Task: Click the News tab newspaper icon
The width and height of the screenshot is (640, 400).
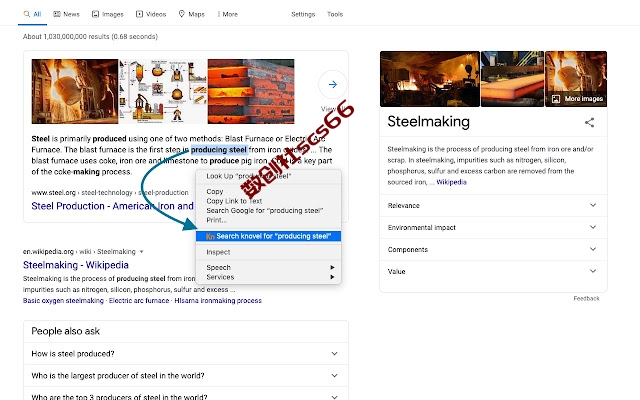Action: pos(57,14)
